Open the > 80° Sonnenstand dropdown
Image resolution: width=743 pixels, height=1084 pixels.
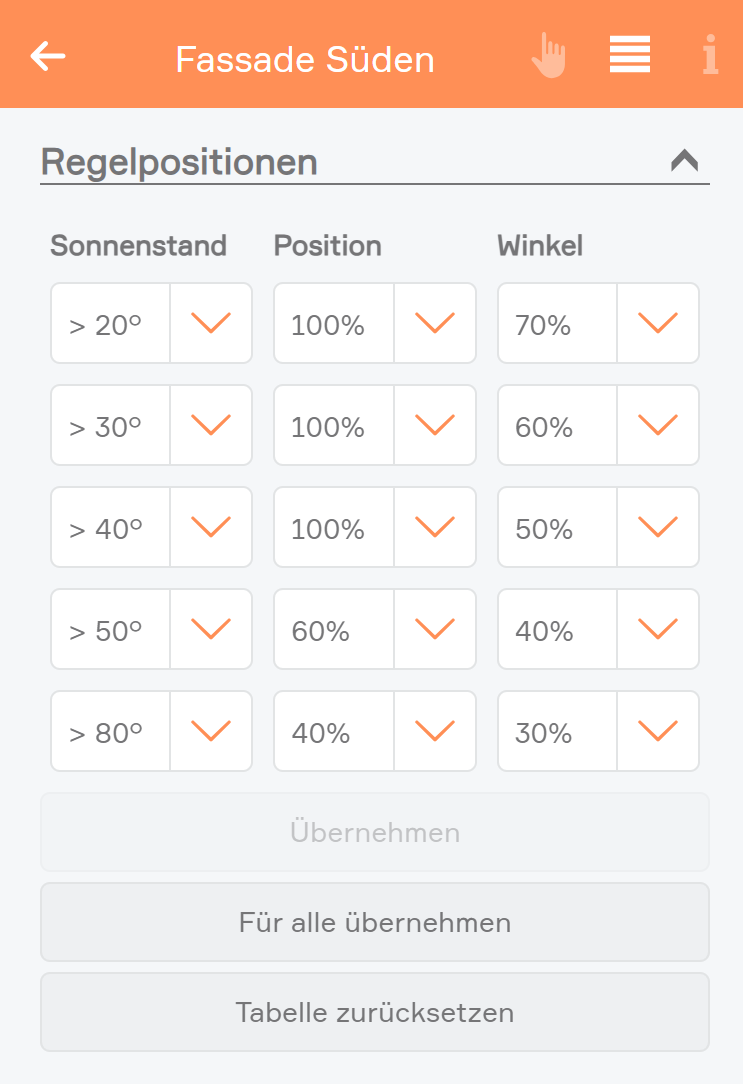[151, 731]
